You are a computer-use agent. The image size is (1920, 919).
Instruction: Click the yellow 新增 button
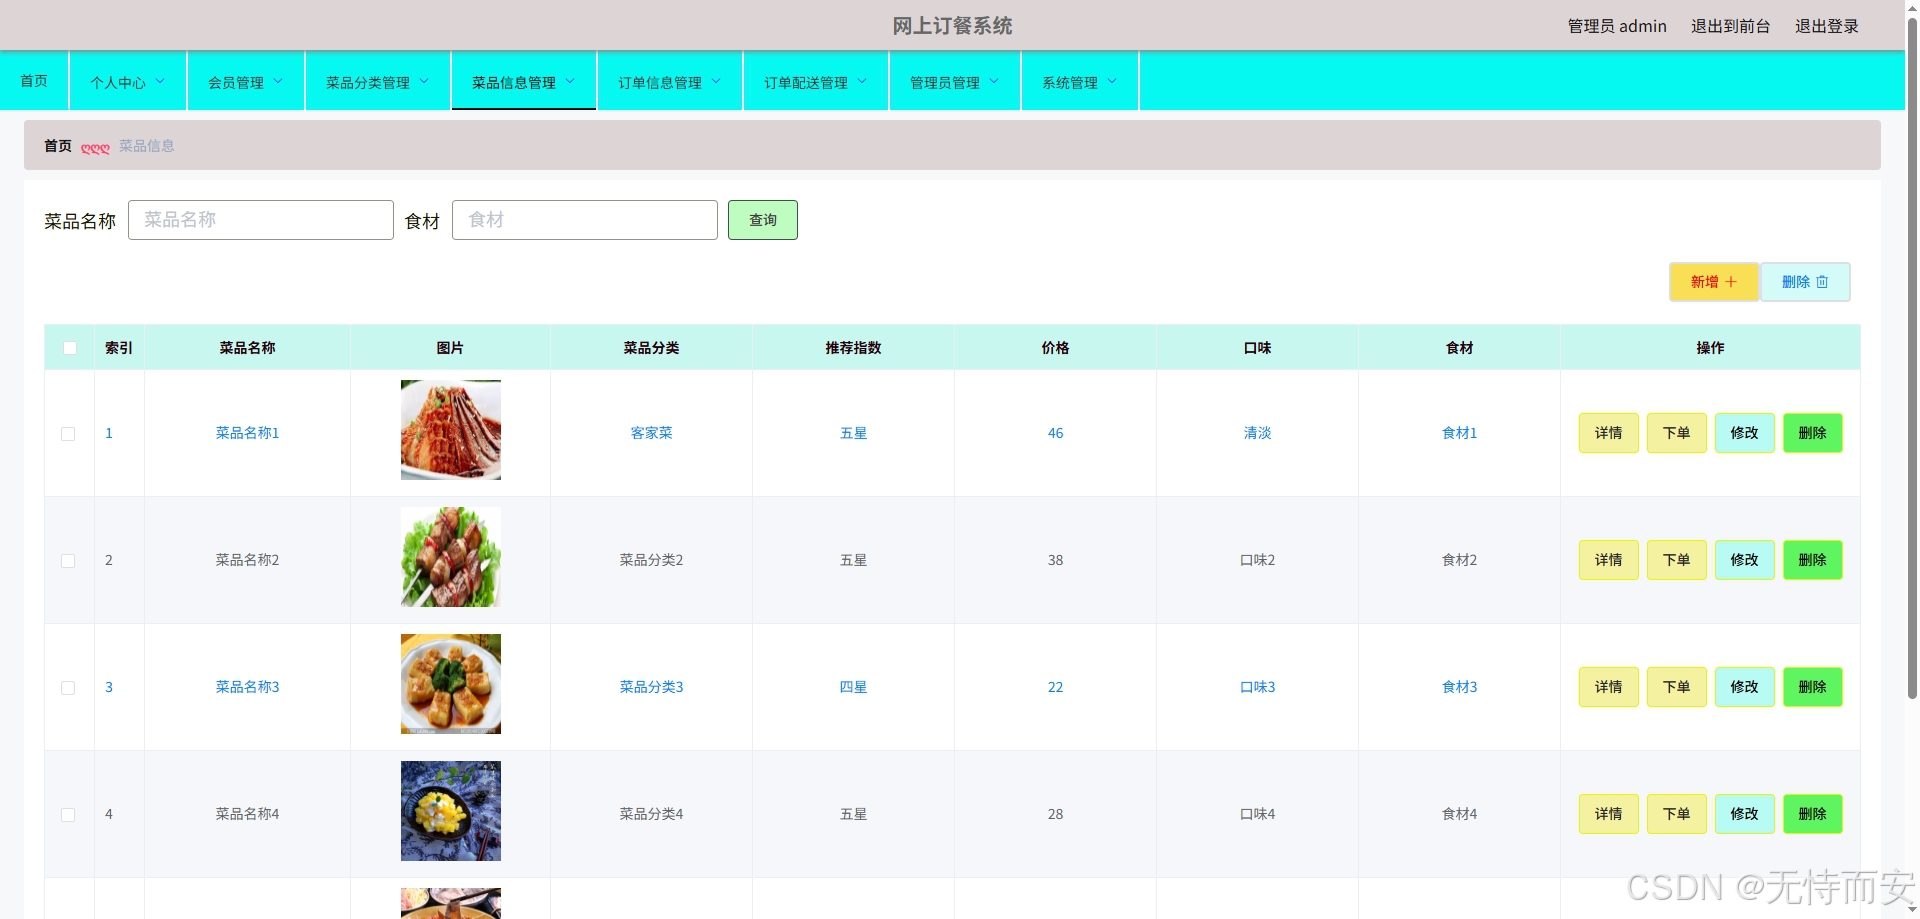pos(1714,282)
